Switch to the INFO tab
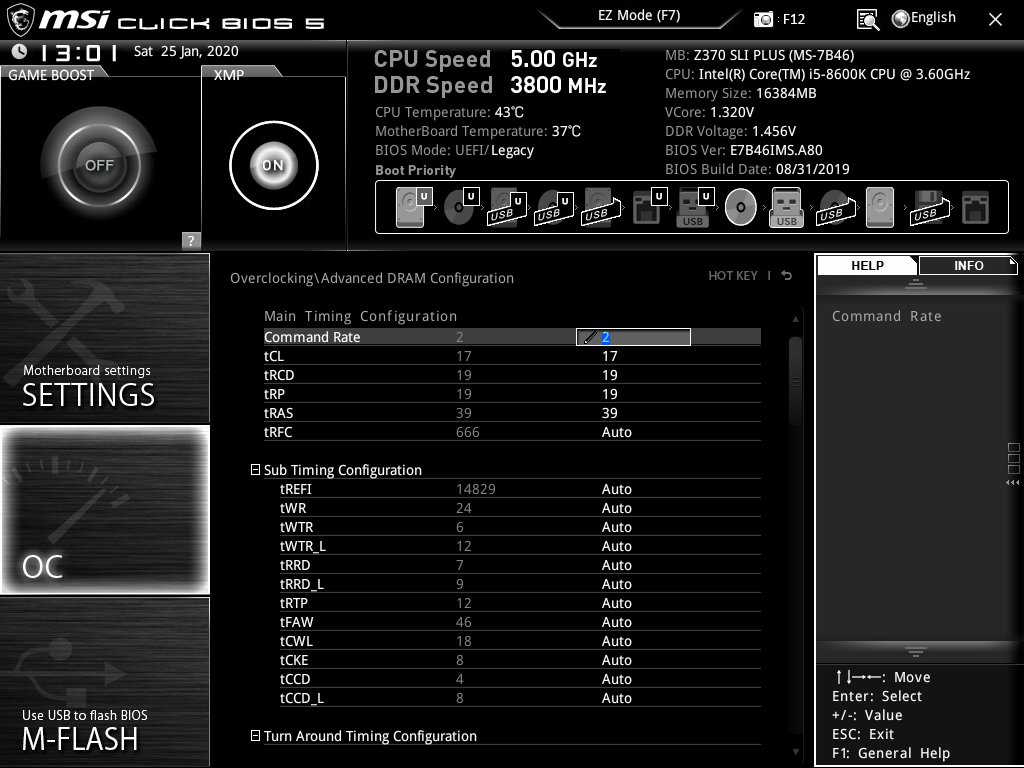 pos(968,265)
